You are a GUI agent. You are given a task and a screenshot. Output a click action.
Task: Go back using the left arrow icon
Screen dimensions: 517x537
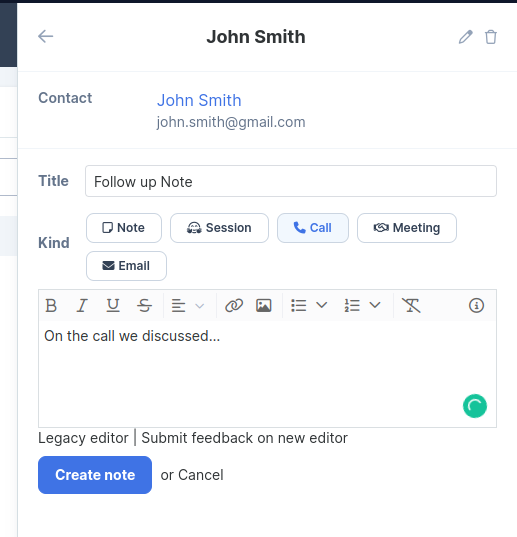coord(46,36)
